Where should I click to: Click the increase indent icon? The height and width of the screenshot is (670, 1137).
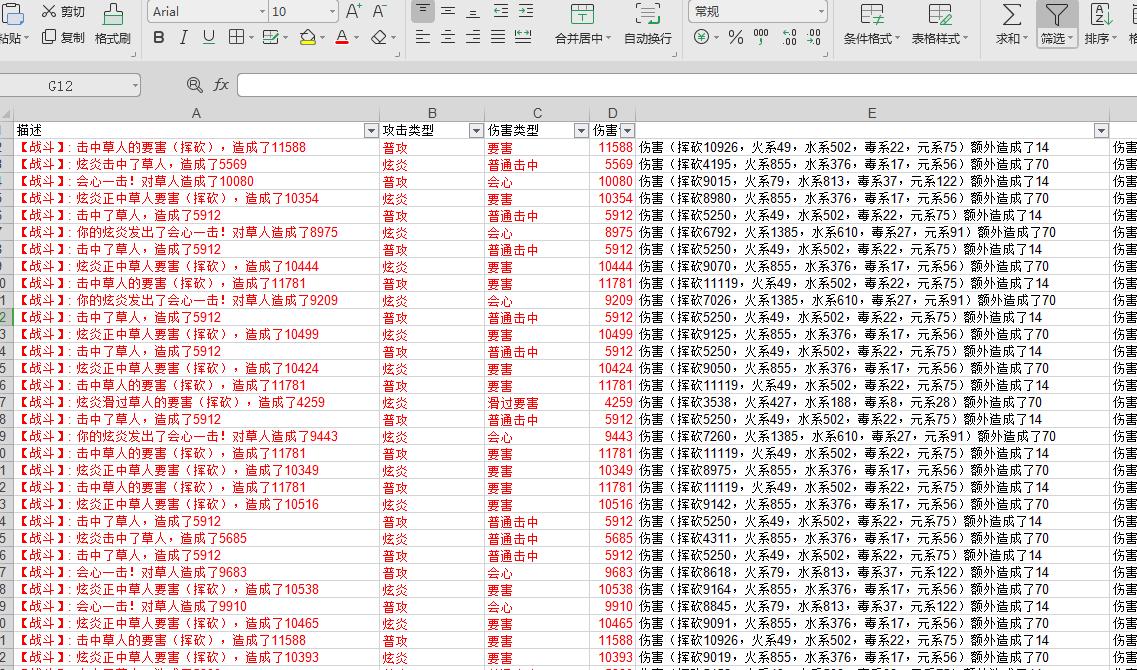click(526, 11)
